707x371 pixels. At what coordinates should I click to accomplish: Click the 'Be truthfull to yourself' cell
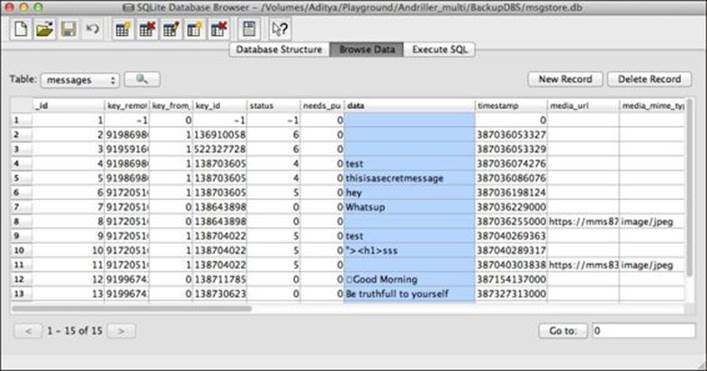tap(409, 293)
